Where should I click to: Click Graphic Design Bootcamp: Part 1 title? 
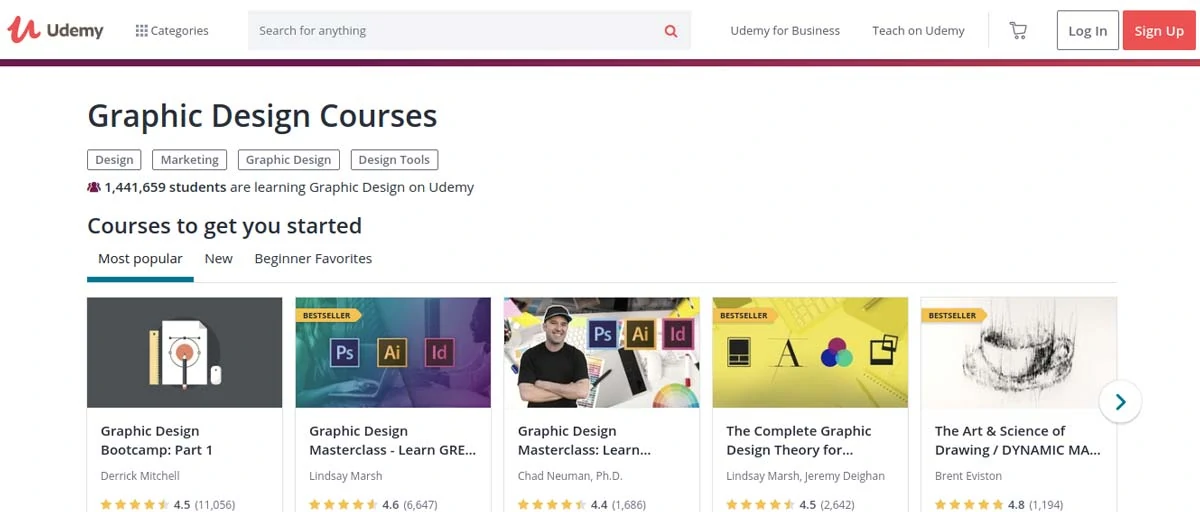[x=157, y=441]
